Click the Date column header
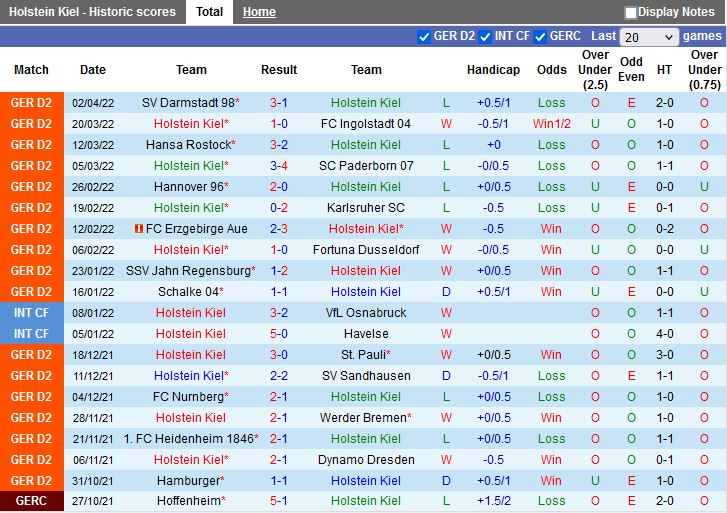Viewport: 727px width, 513px height. [x=93, y=70]
